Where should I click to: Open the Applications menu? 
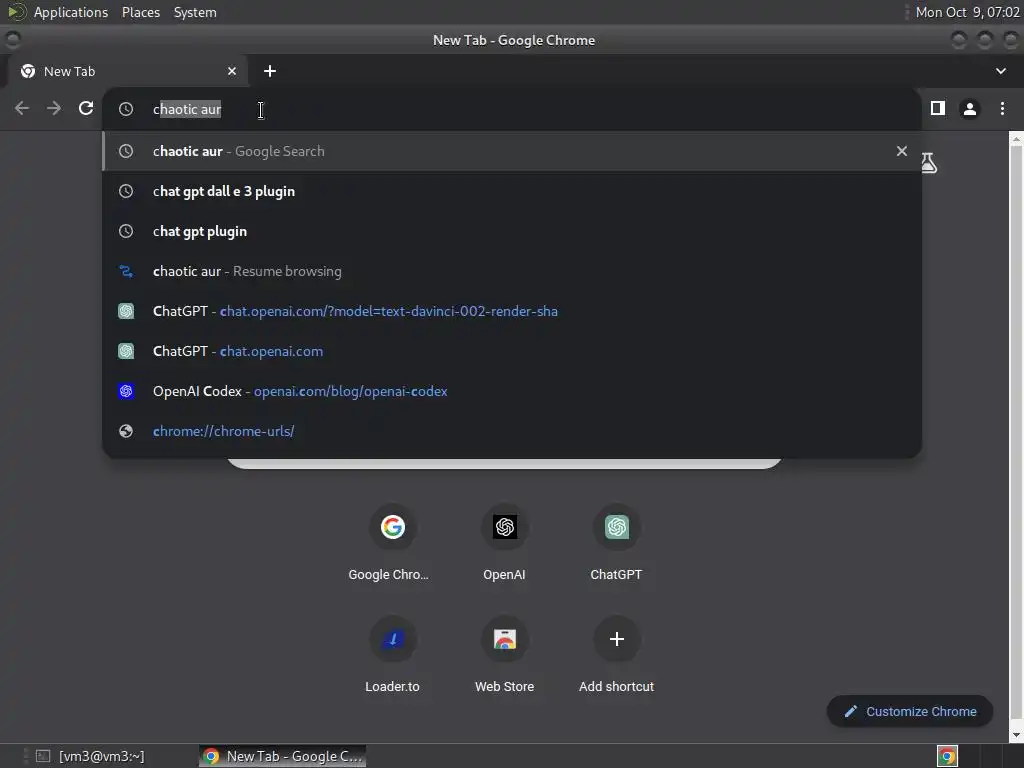pyautogui.click(x=71, y=12)
